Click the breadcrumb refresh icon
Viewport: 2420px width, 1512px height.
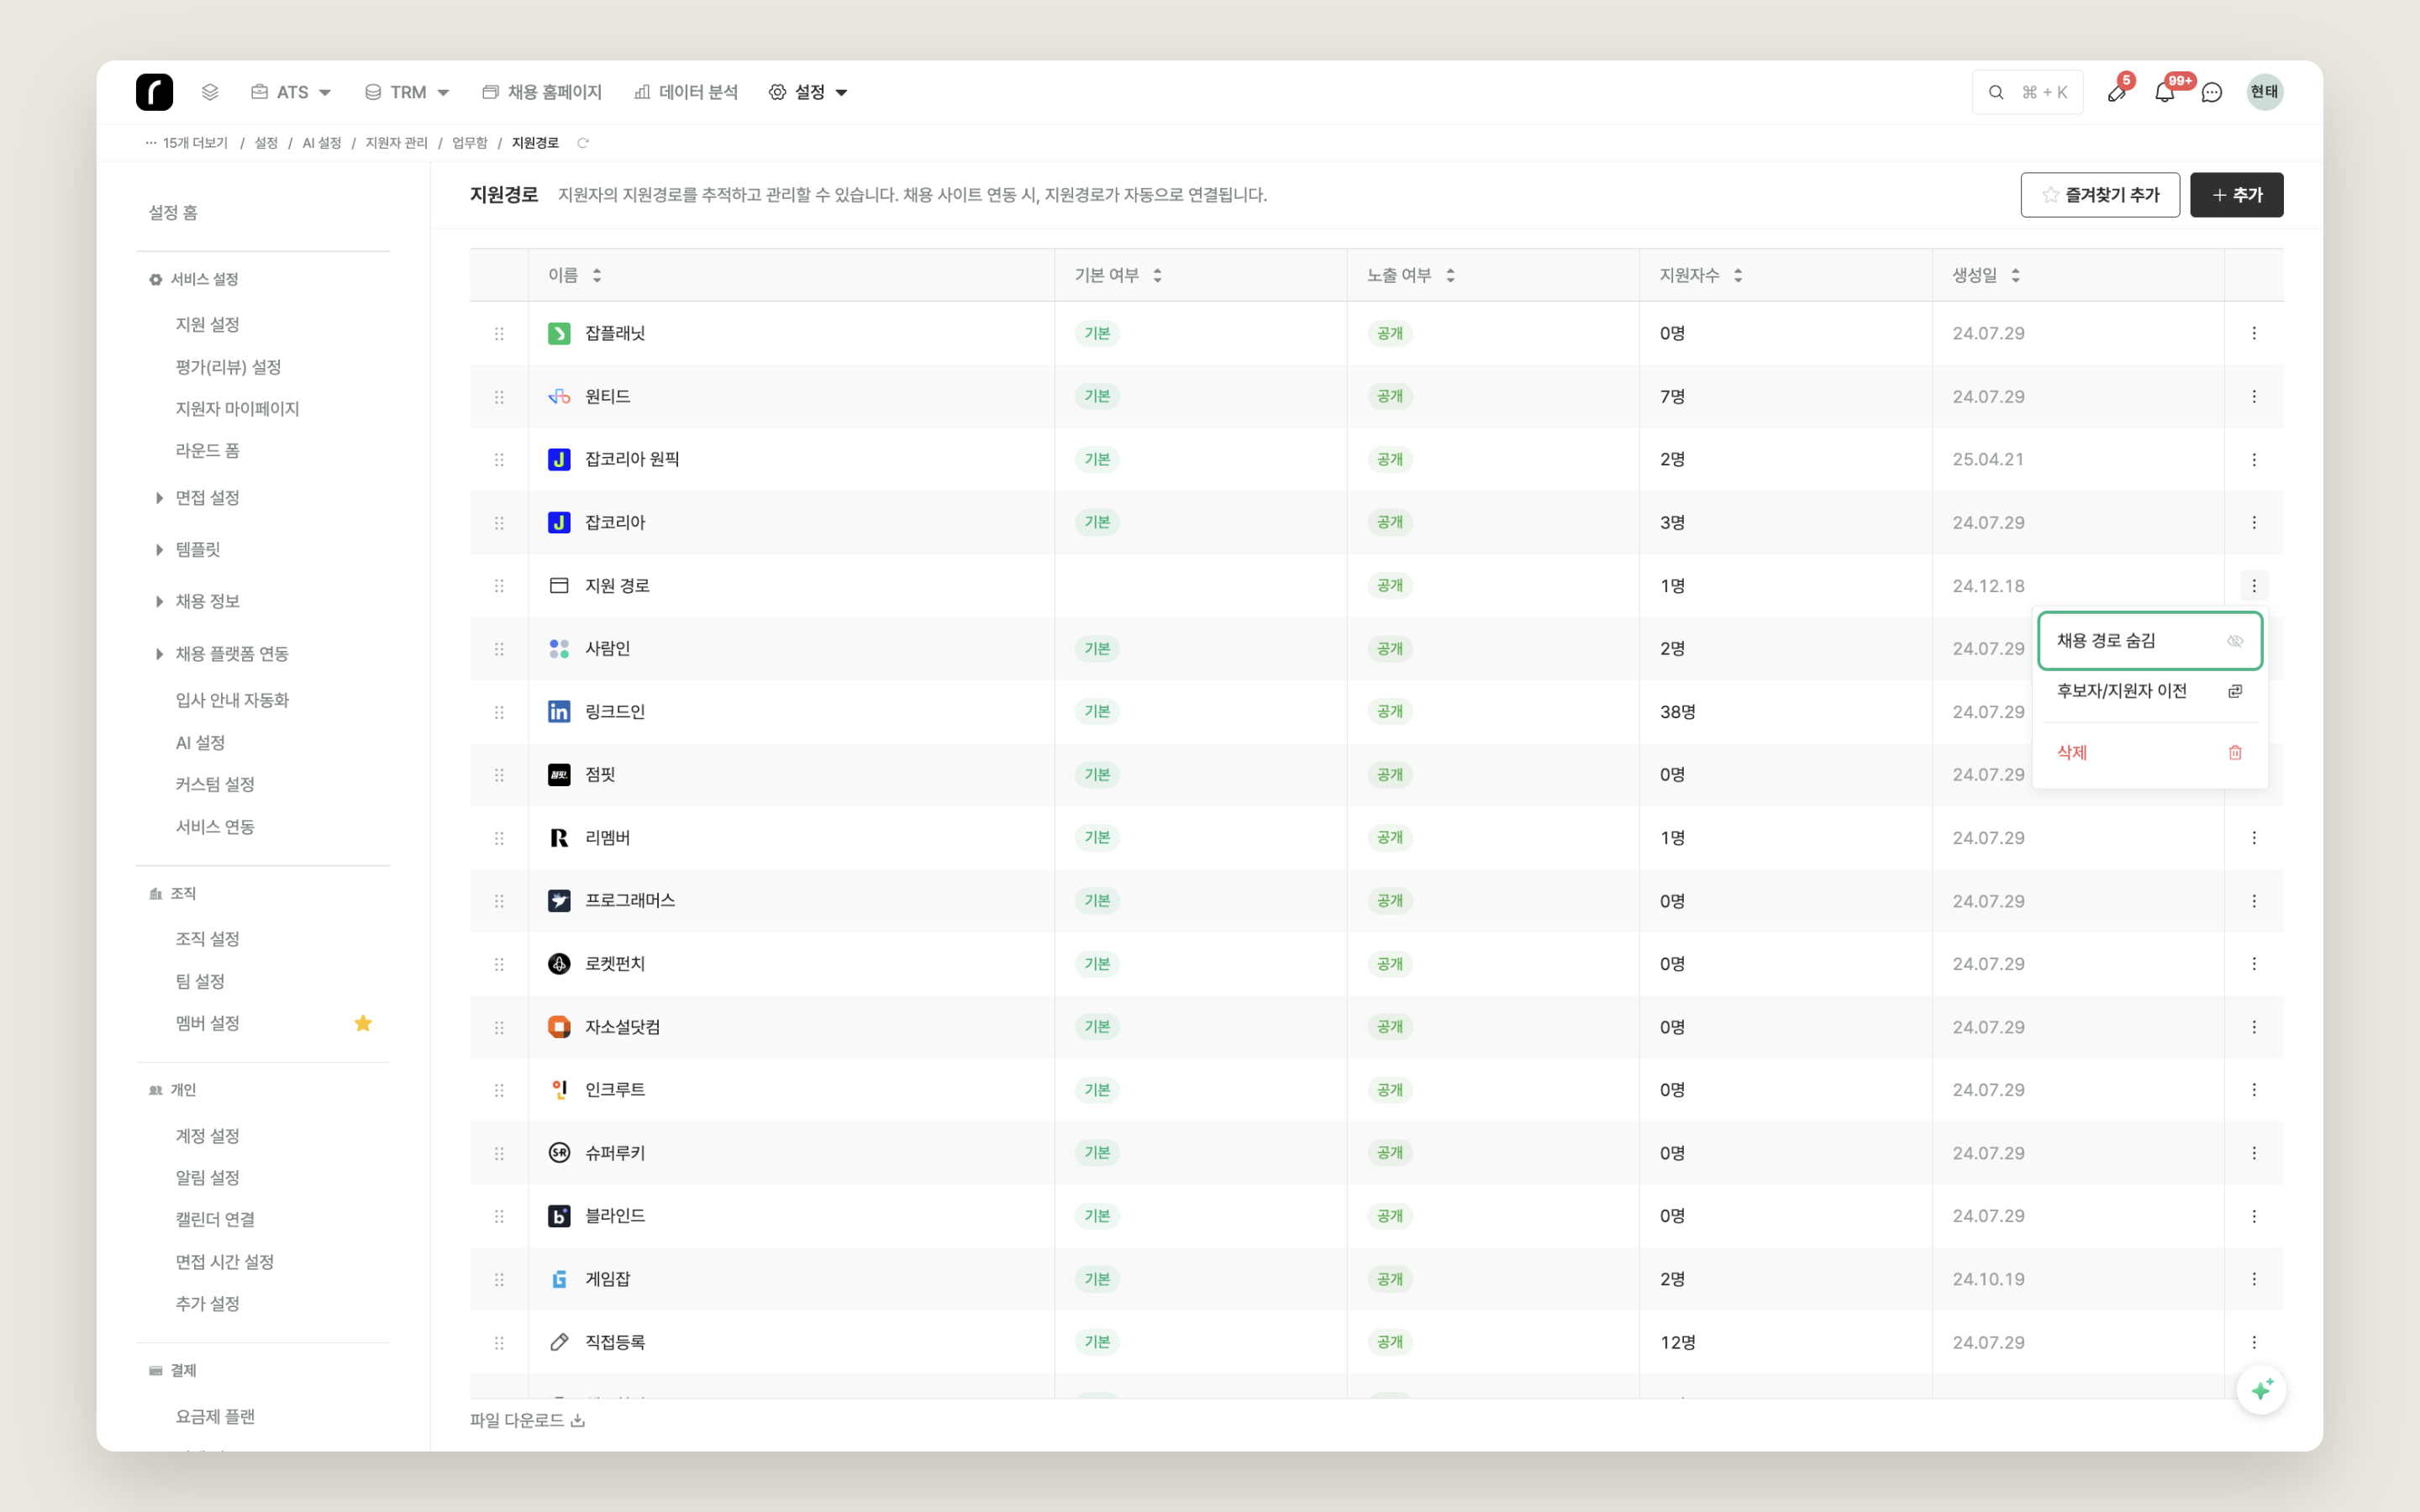[583, 143]
